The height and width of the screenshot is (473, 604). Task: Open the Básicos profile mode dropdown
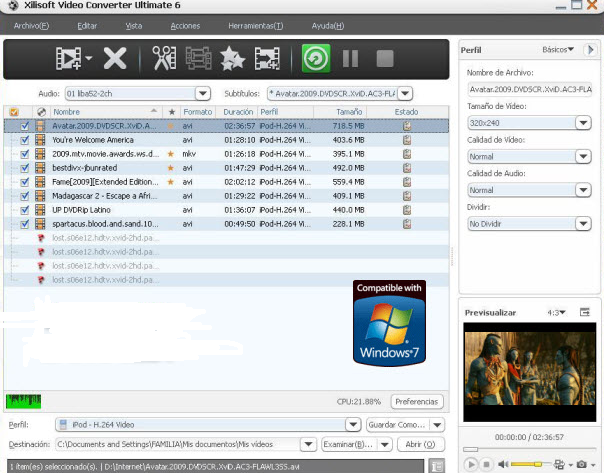pyautogui.click(x=558, y=49)
